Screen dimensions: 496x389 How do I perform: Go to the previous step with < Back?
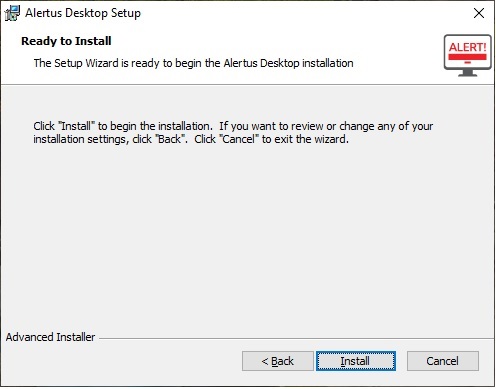click(278, 361)
